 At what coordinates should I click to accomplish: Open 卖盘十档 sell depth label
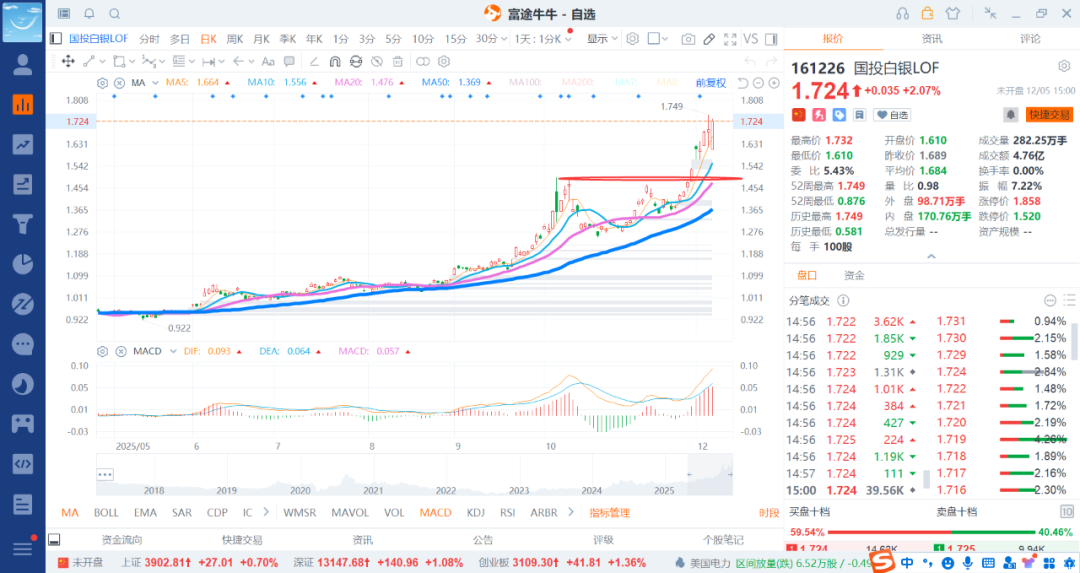point(956,512)
